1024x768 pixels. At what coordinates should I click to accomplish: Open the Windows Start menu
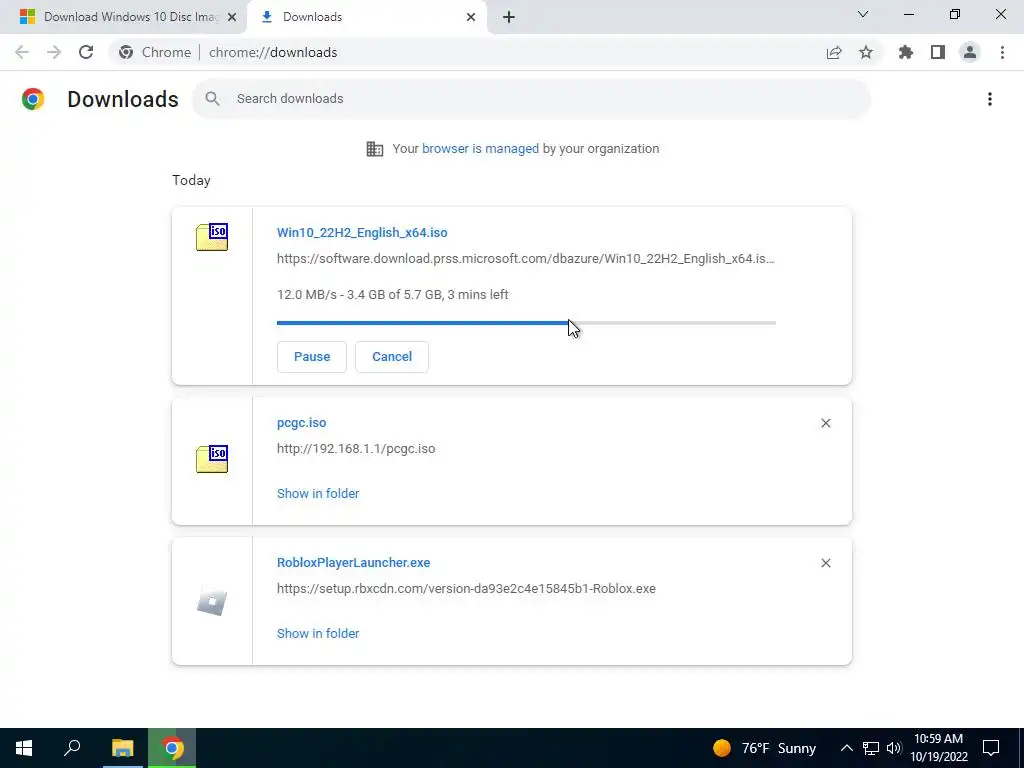click(x=24, y=748)
